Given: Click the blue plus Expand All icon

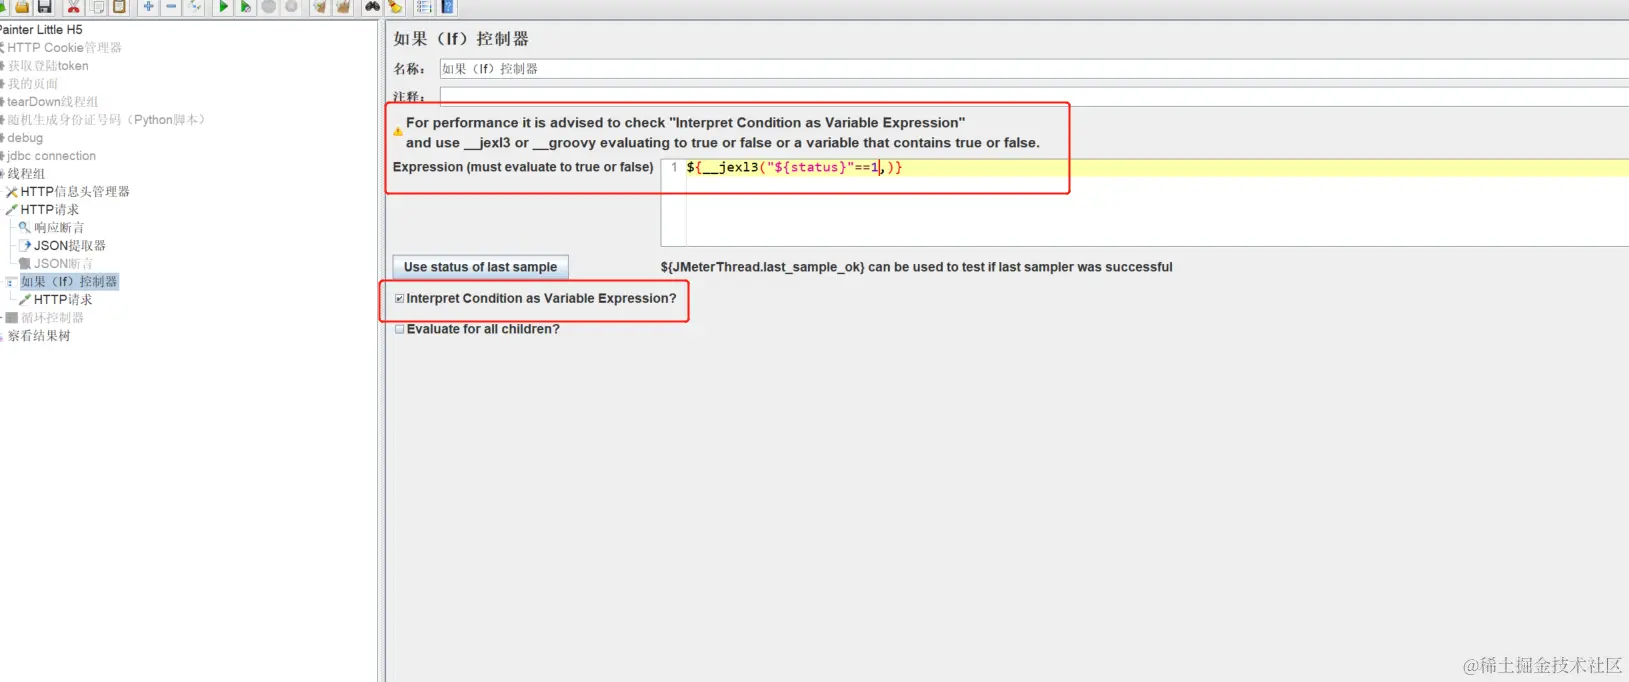Looking at the screenshot, I should click(149, 6).
